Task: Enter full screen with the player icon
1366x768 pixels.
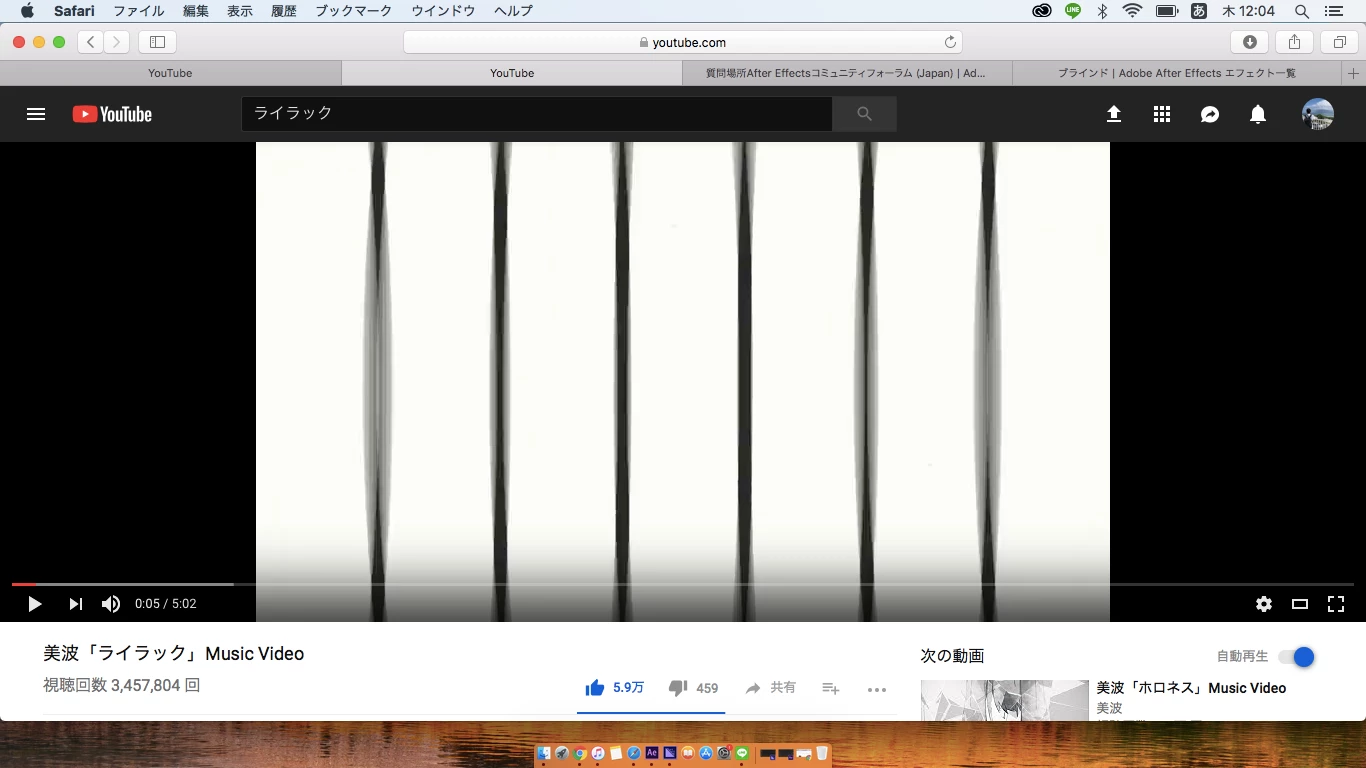Action: (1336, 604)
